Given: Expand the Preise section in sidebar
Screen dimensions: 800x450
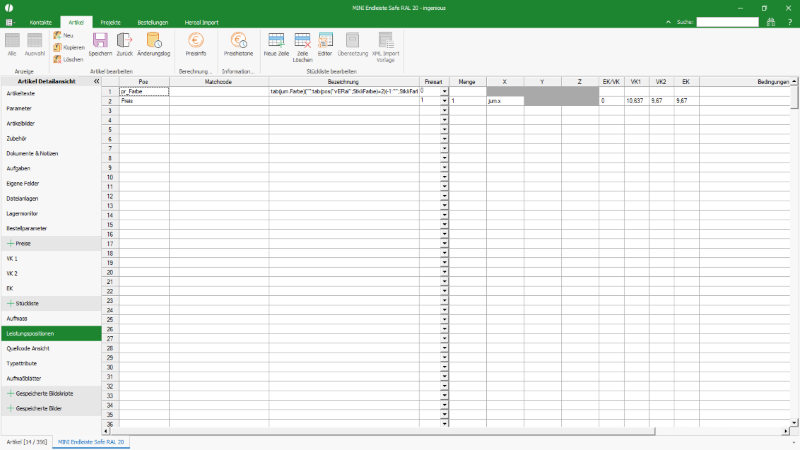Looking at the screenshot, I should tap(12, 243).
